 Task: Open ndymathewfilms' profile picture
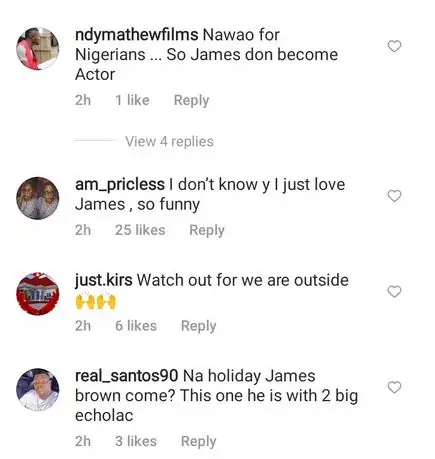(x=38, y=49)
